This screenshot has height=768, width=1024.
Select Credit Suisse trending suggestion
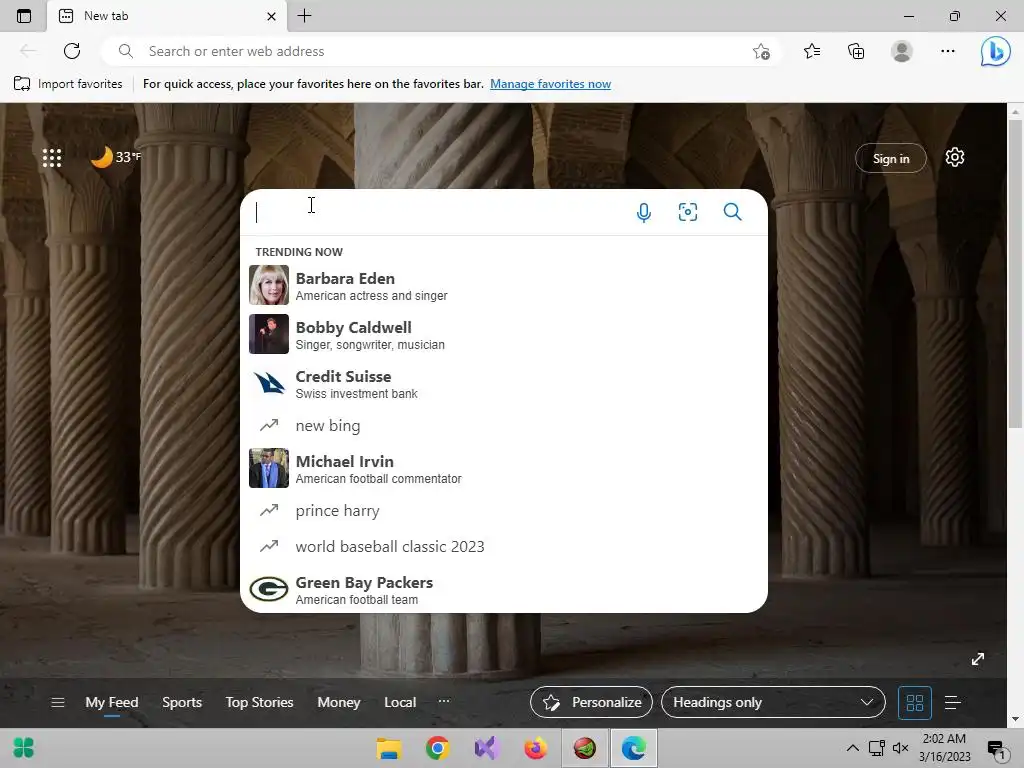(504, 383)
